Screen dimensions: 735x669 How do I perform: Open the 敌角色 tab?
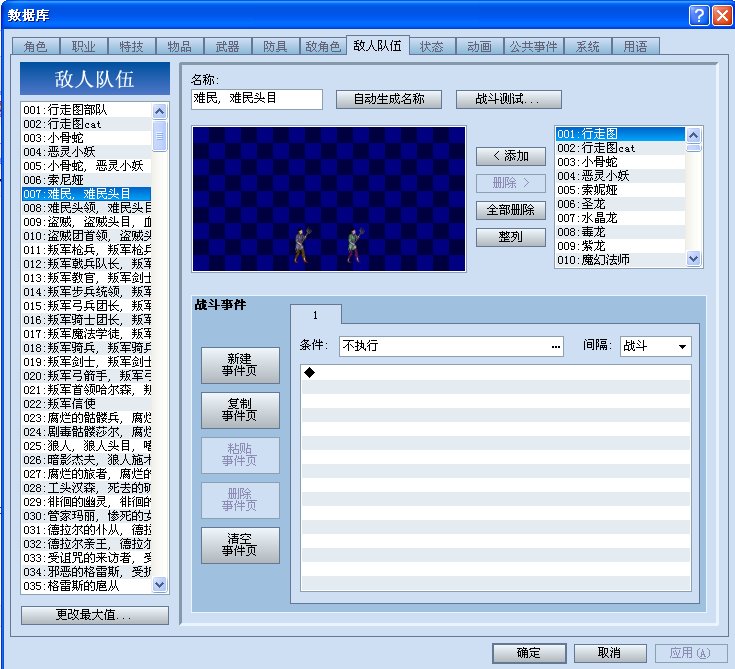click(x=322, y=46)
